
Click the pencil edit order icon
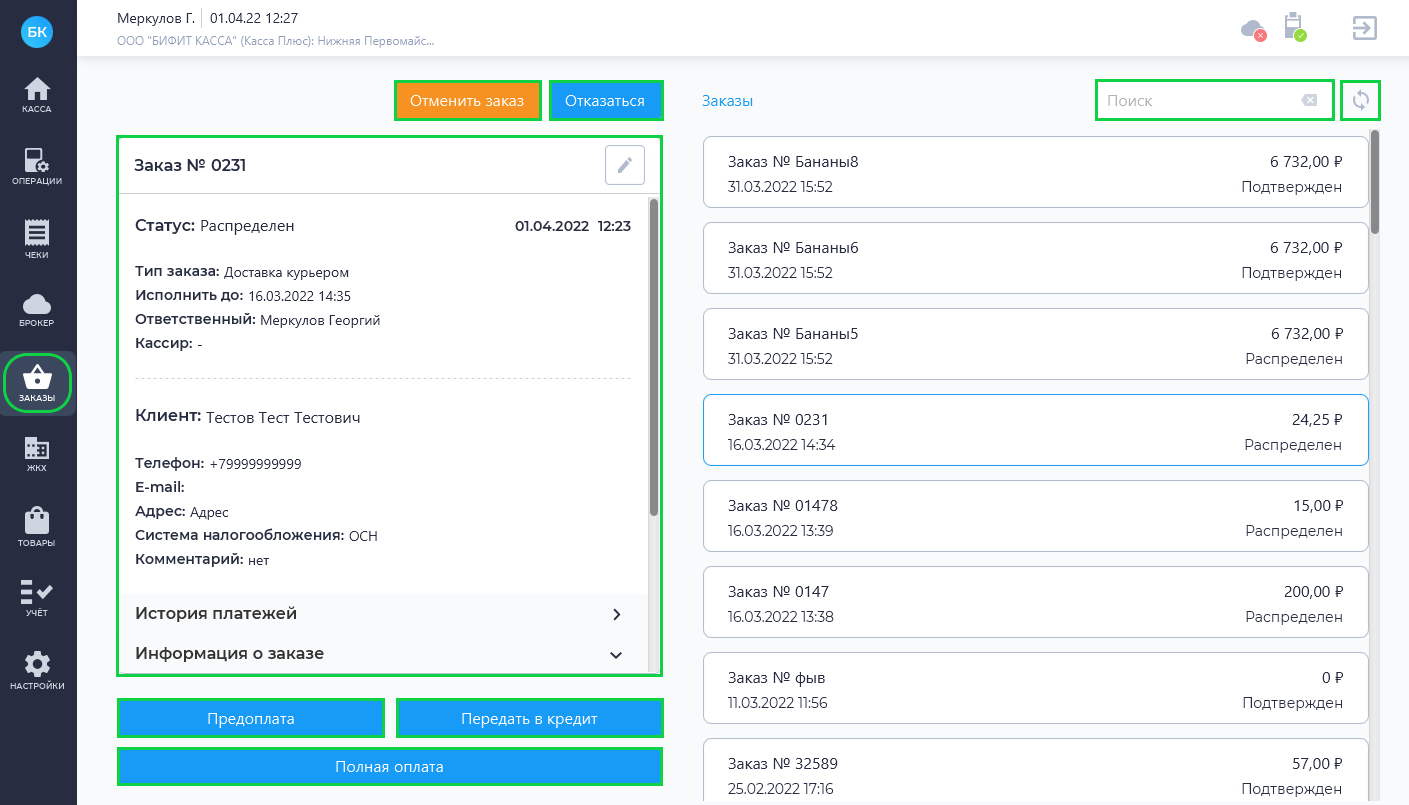tap(625, 165)
